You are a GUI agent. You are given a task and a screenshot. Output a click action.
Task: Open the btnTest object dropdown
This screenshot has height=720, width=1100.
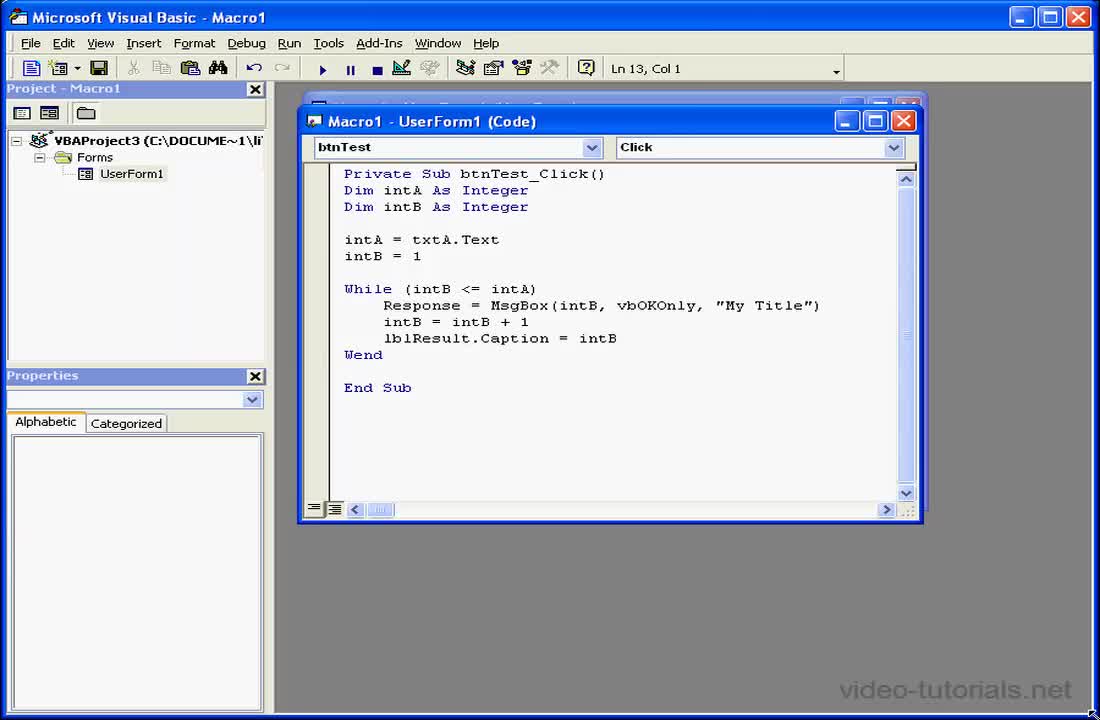pyautogui.click(x=593, y=147)
